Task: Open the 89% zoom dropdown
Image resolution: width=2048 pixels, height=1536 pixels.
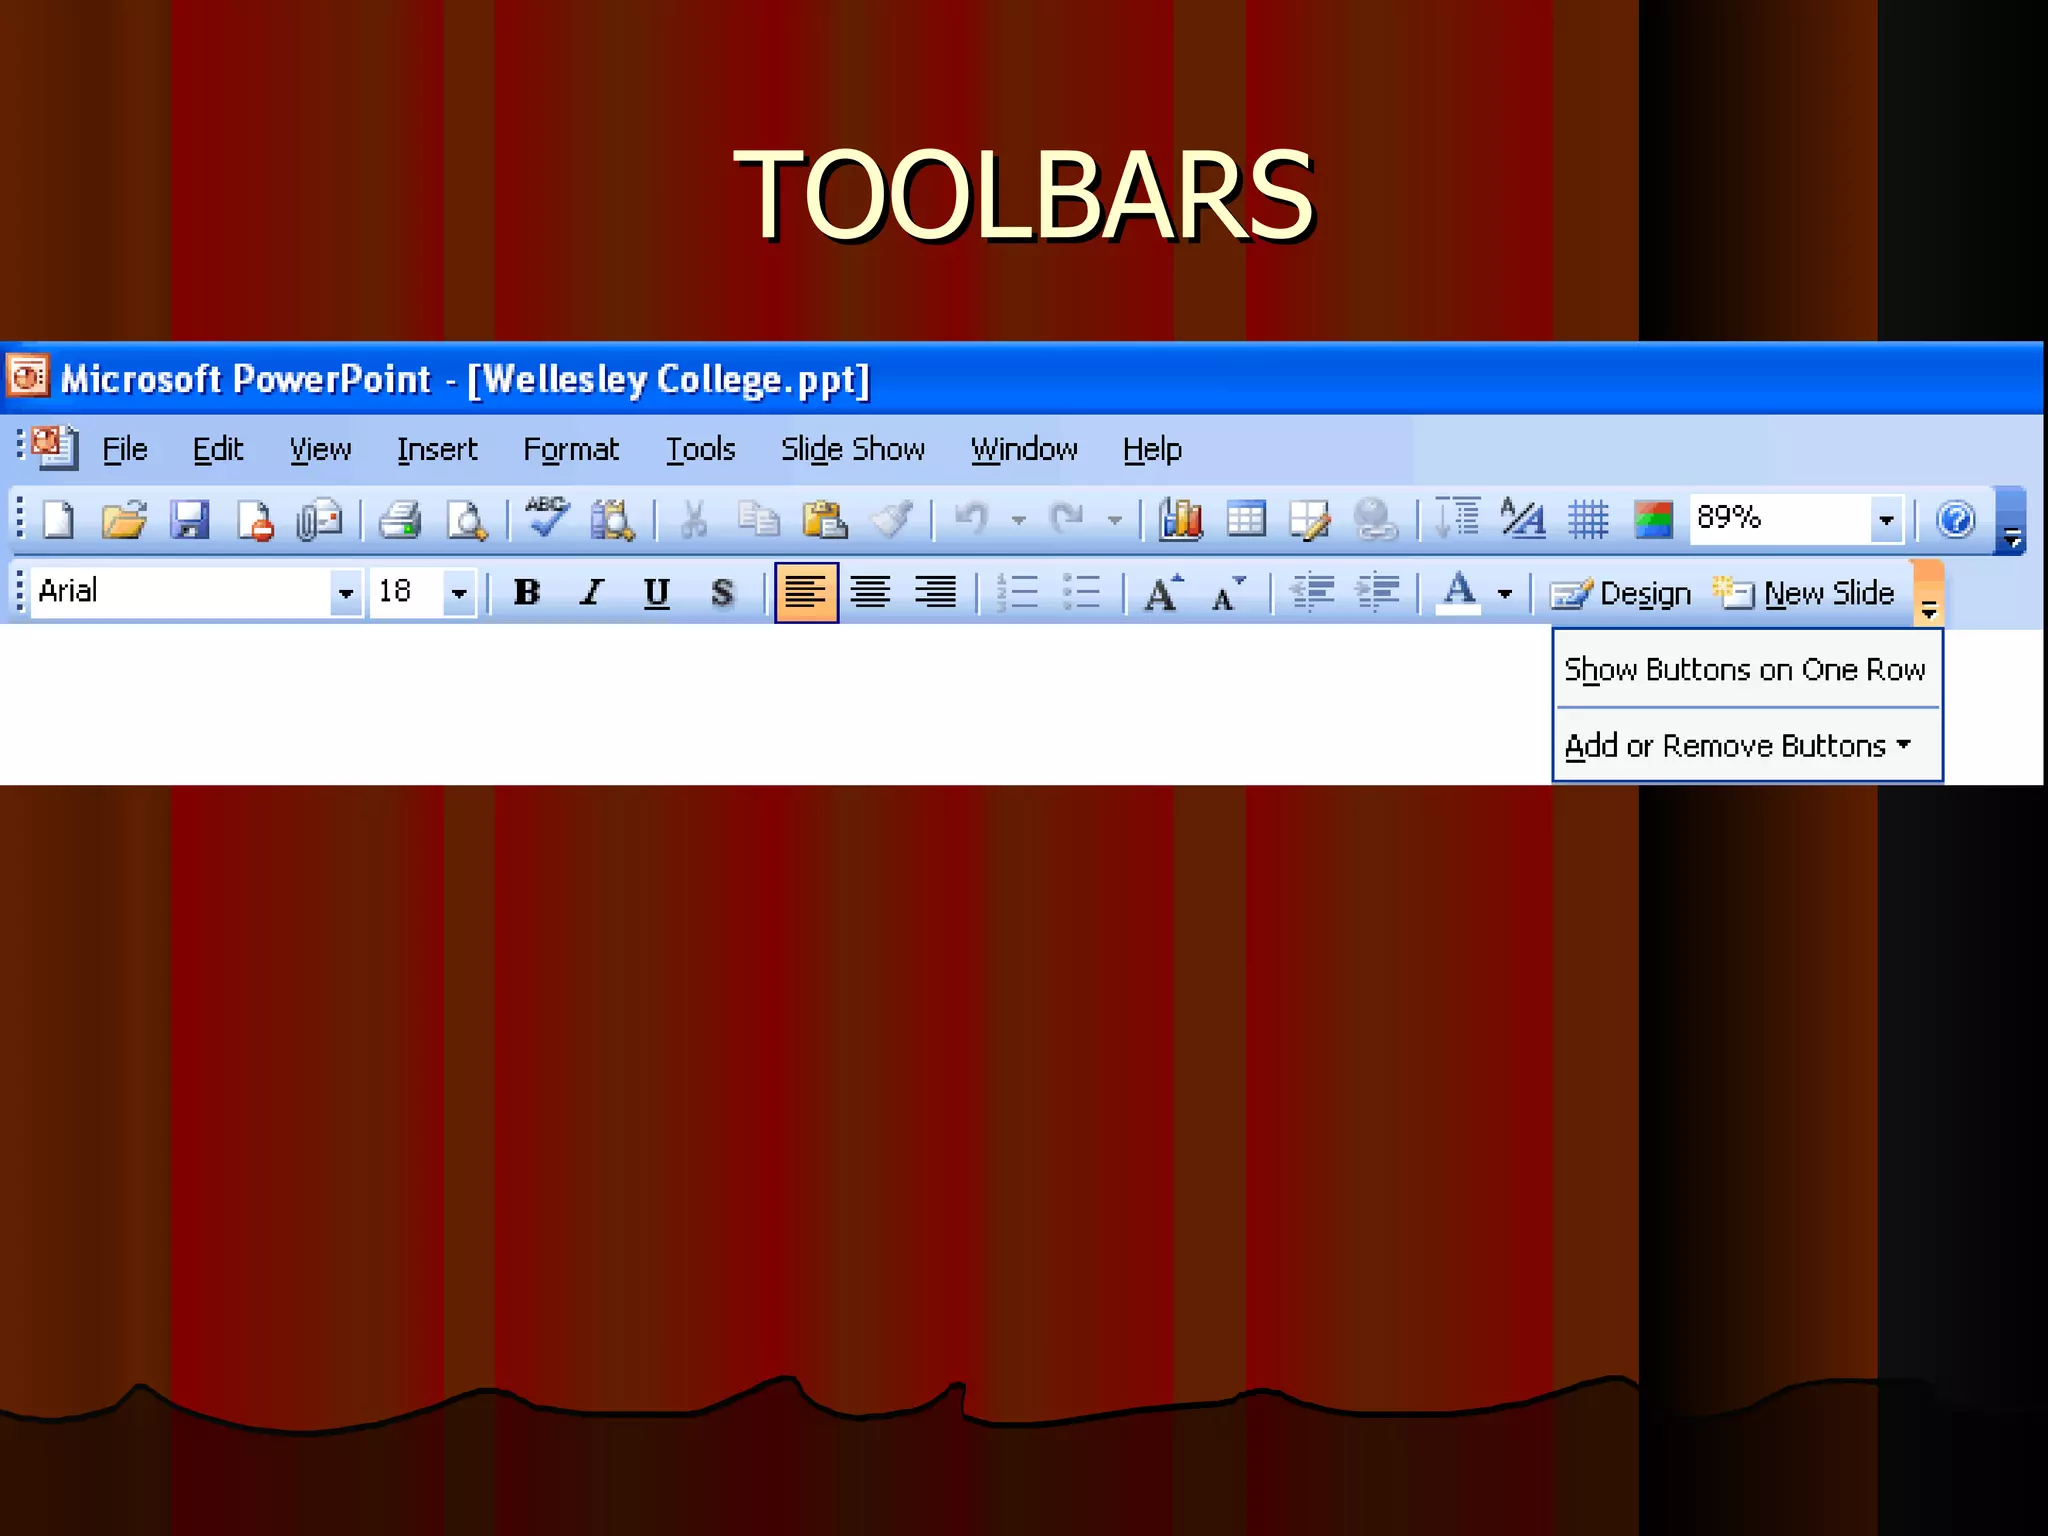Action: pos(1886,520)
